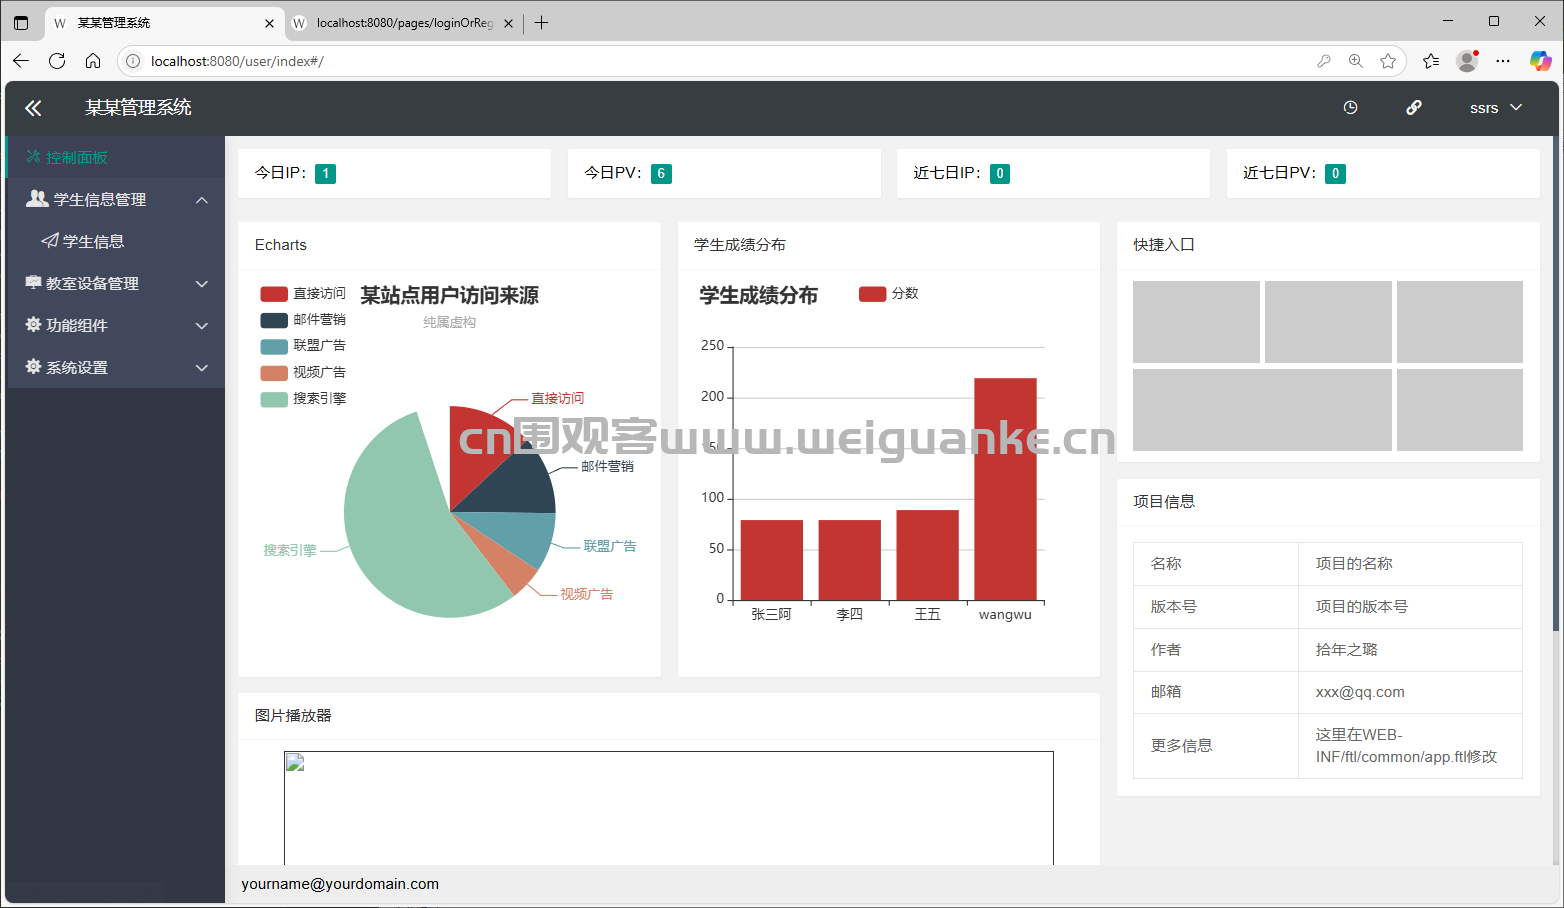1564x908 pixels.
Task: Close the 某某管理系统 browser tab
Action: (269, 23)
